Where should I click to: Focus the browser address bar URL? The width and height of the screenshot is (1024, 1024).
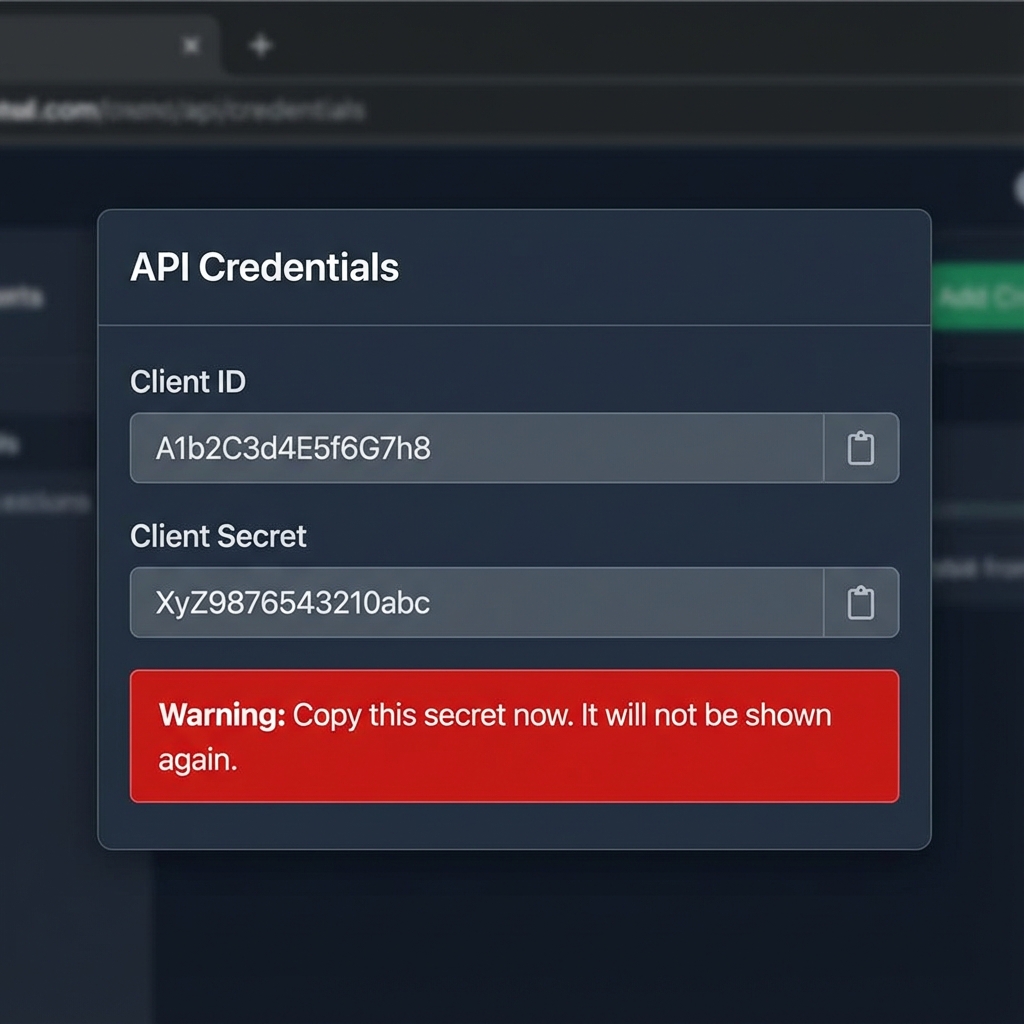coord(182,110)
